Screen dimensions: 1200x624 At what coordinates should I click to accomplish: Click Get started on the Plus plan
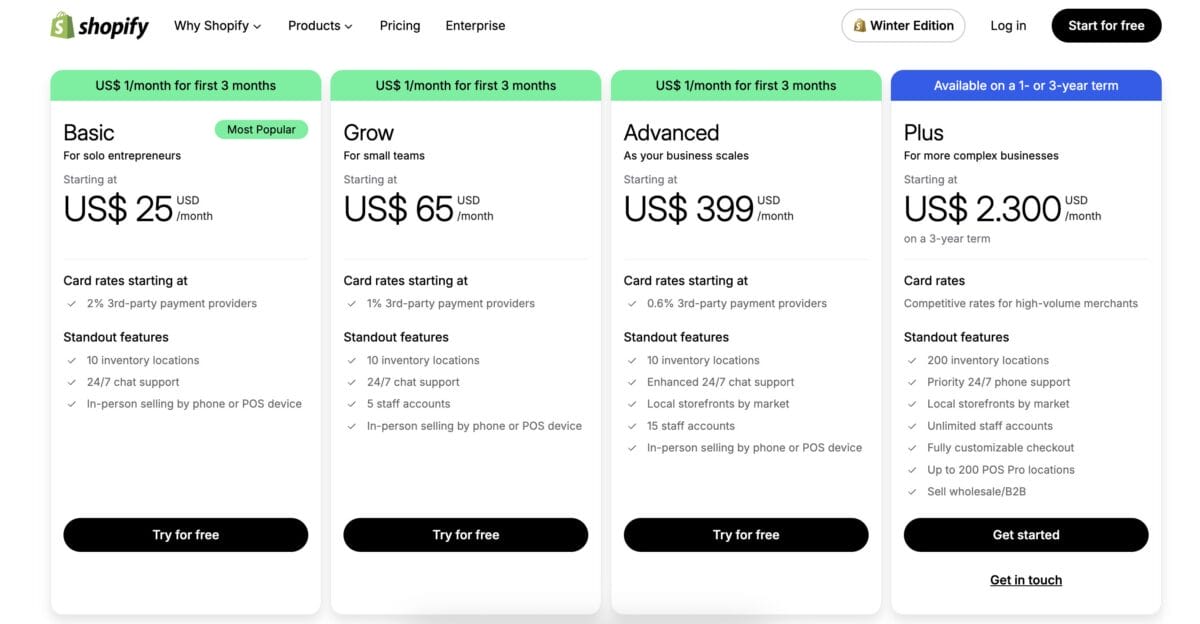tap(1026, 534)
